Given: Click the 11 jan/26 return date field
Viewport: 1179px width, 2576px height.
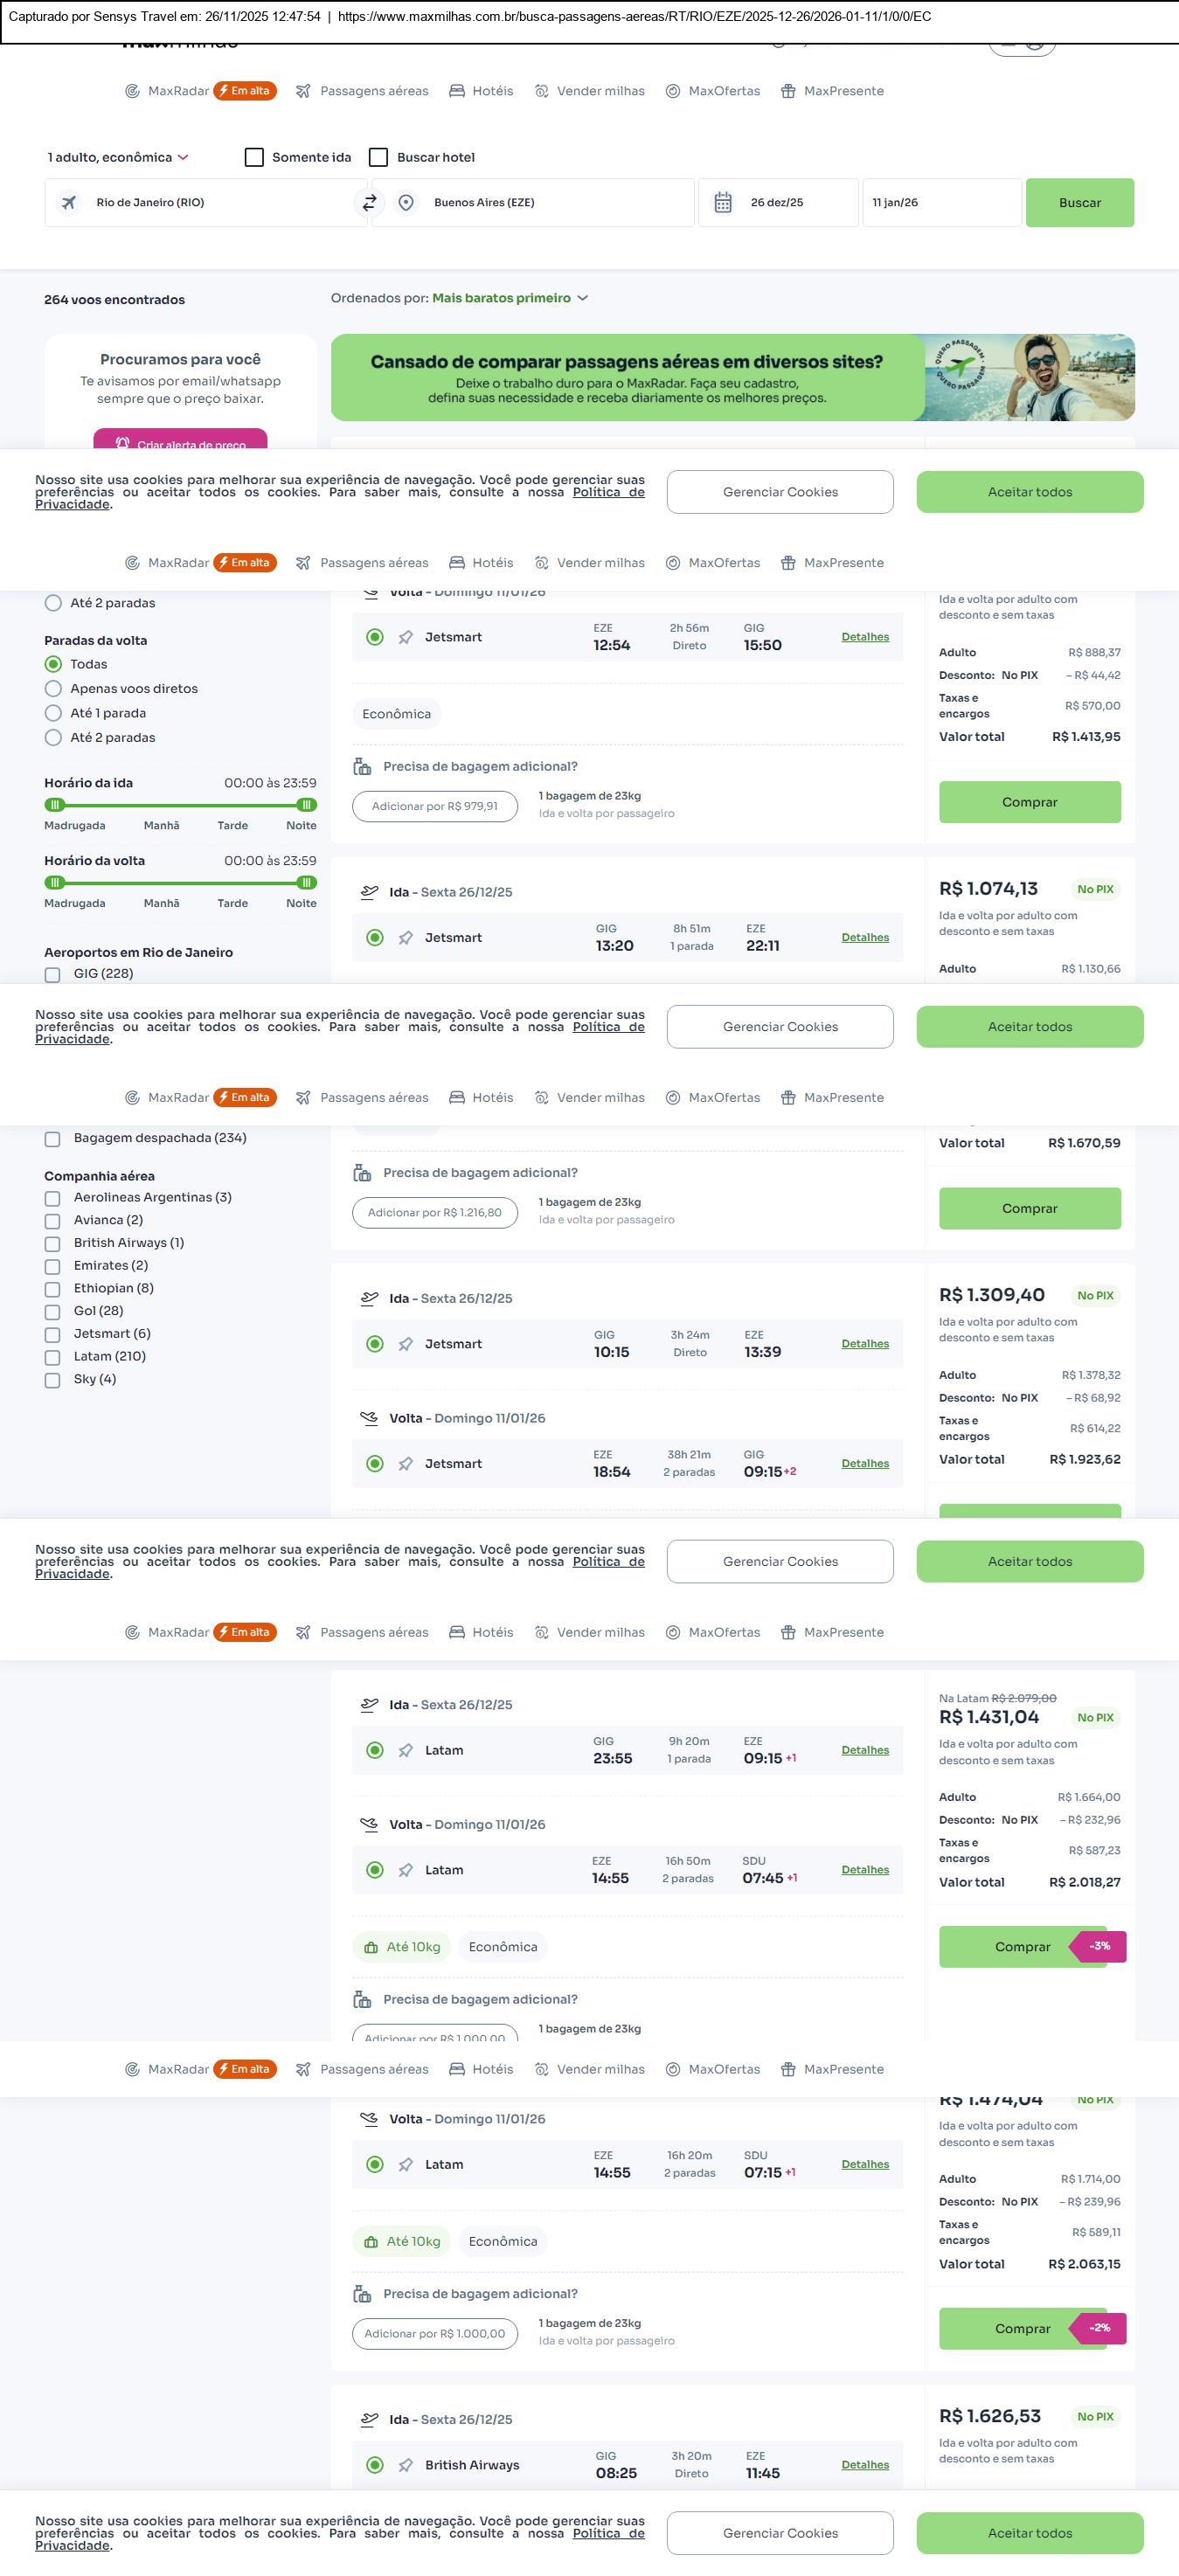Looking at the screenshot, I should (x=941, y=203).
